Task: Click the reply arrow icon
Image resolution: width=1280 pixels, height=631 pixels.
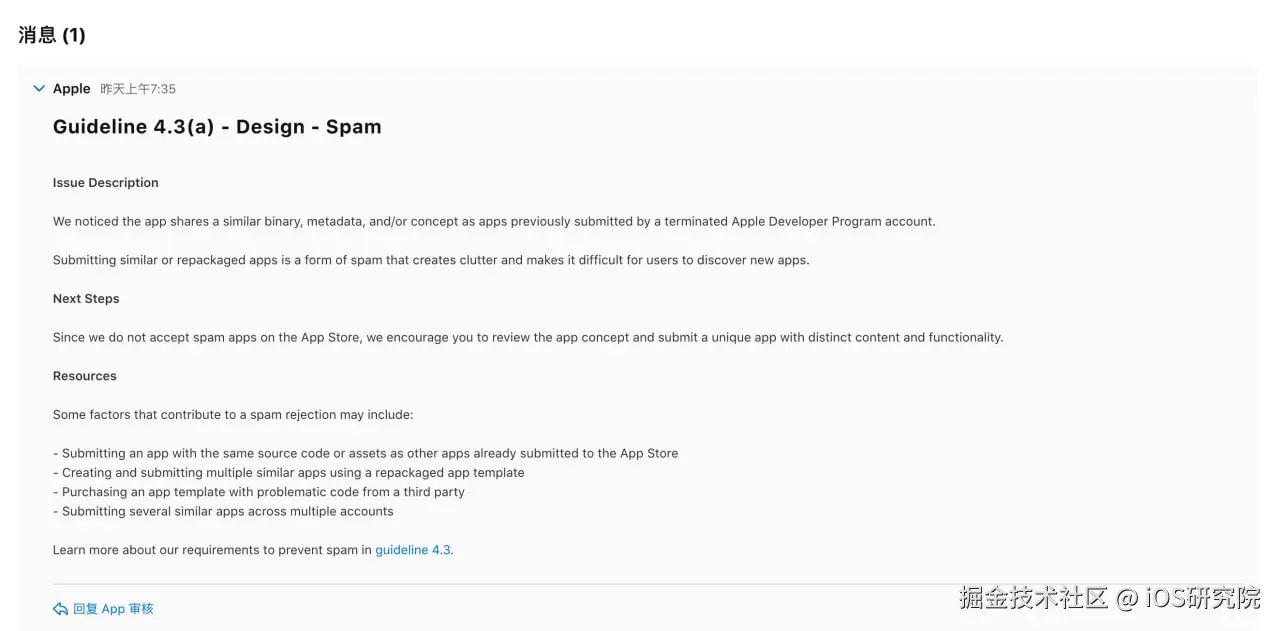Action: pos(60,609)
